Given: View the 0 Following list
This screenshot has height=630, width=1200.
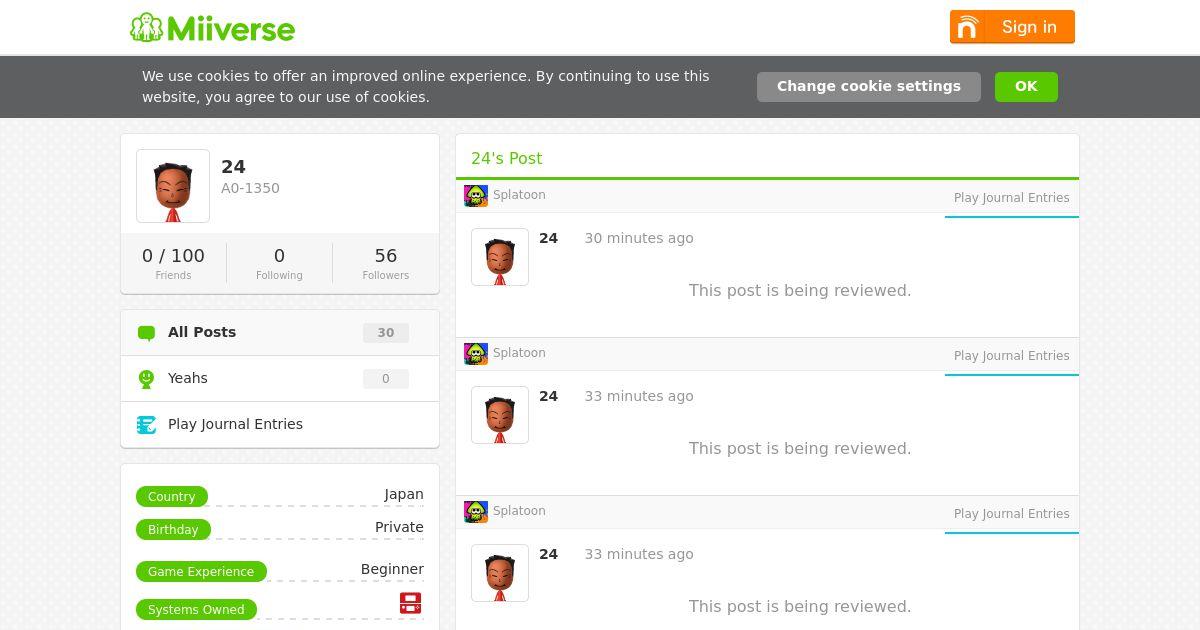Looking at the screenshot, I should click(279, 263).
